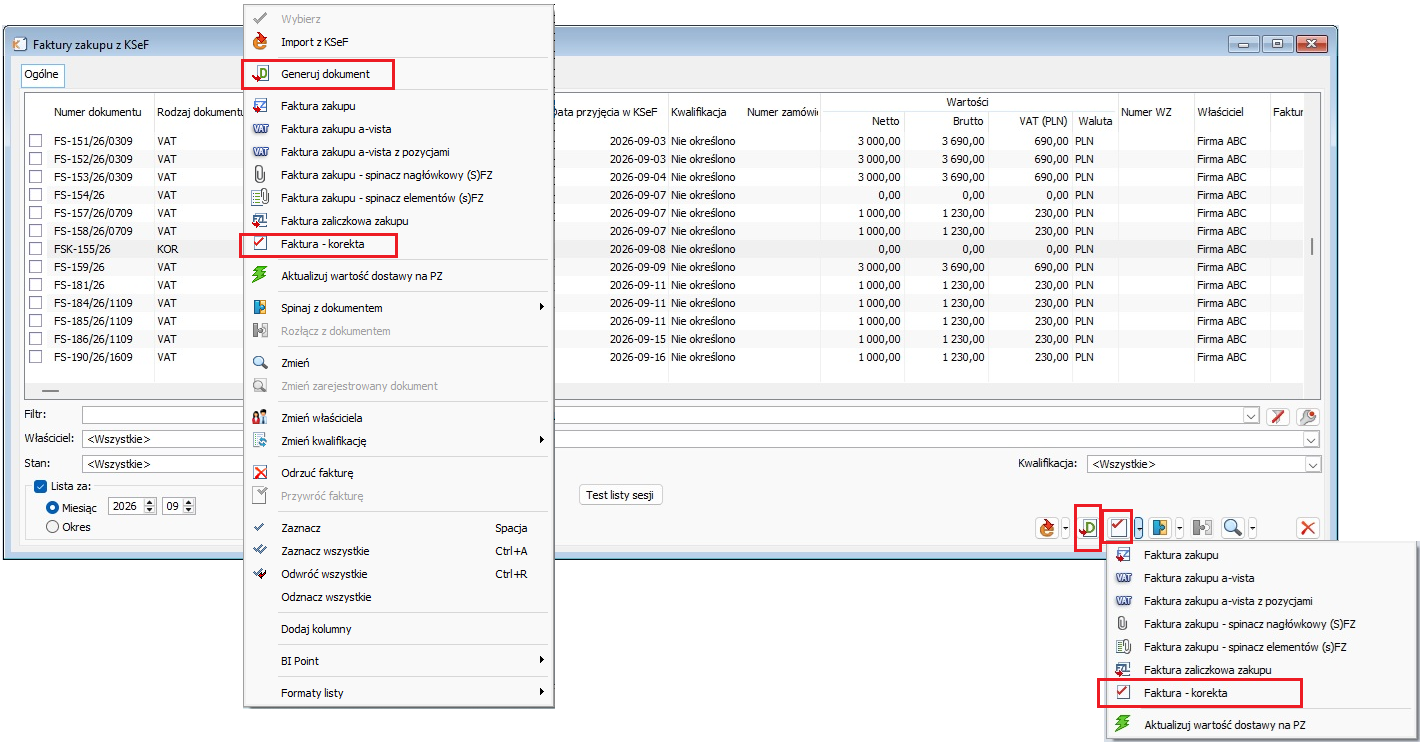This screenshot has height=747, width=1423.
Task: Open the Kwalifikacja combo box dropdown
Action: pyautogui.click(x=1312, y=464)
